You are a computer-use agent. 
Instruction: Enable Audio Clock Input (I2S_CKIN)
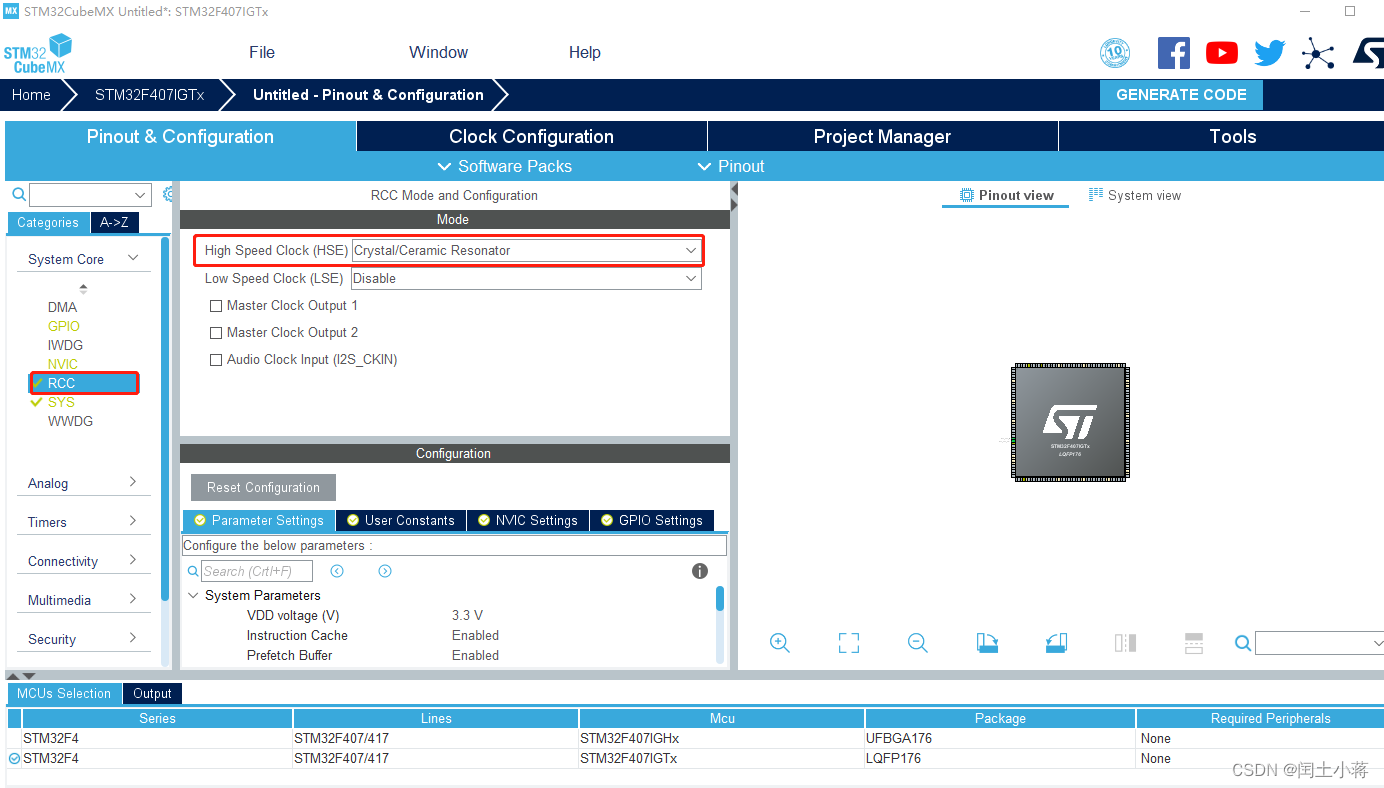pos(216,360)
